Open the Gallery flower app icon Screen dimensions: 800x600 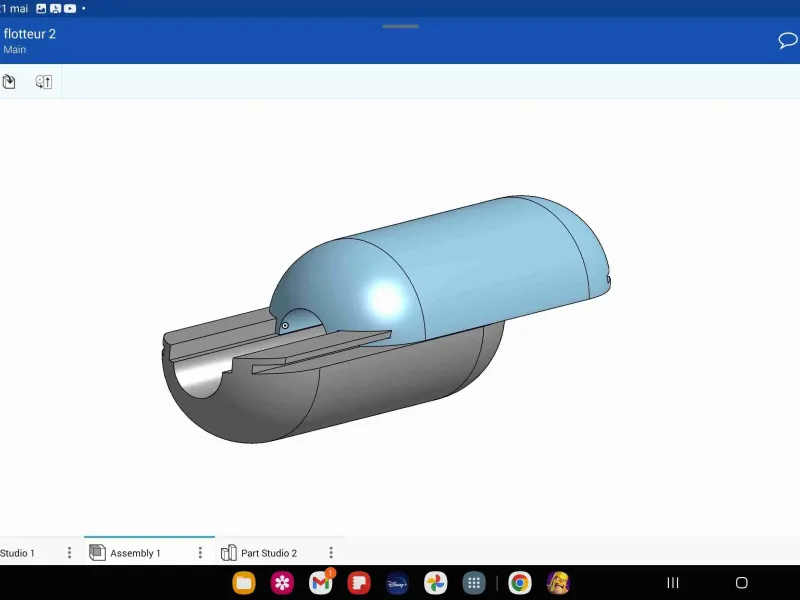[x=282, y=583]
